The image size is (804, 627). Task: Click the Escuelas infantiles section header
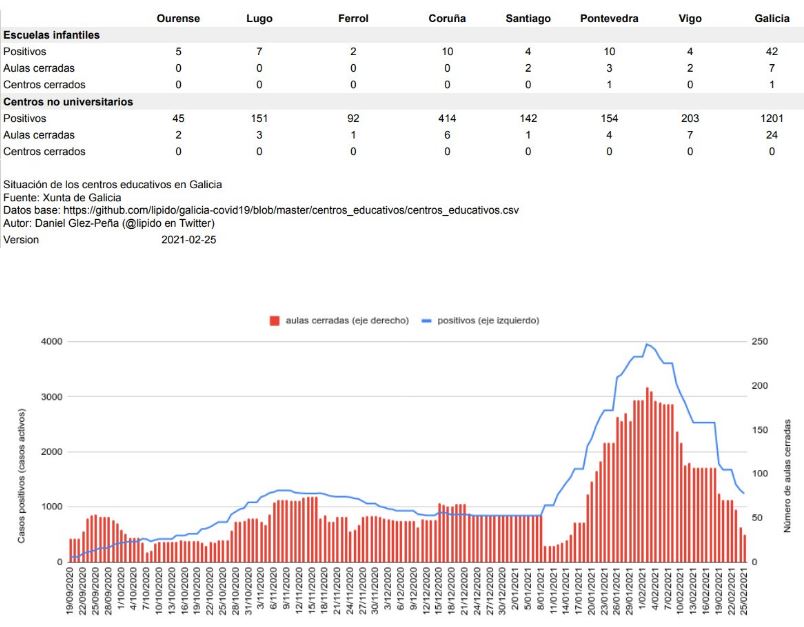pyautogui.click(x=58, y=35)
